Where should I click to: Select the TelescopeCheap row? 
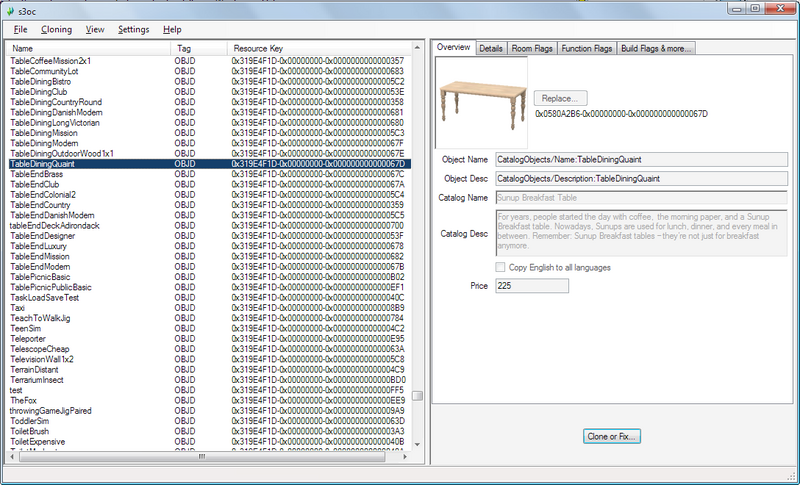click(210, 349)
